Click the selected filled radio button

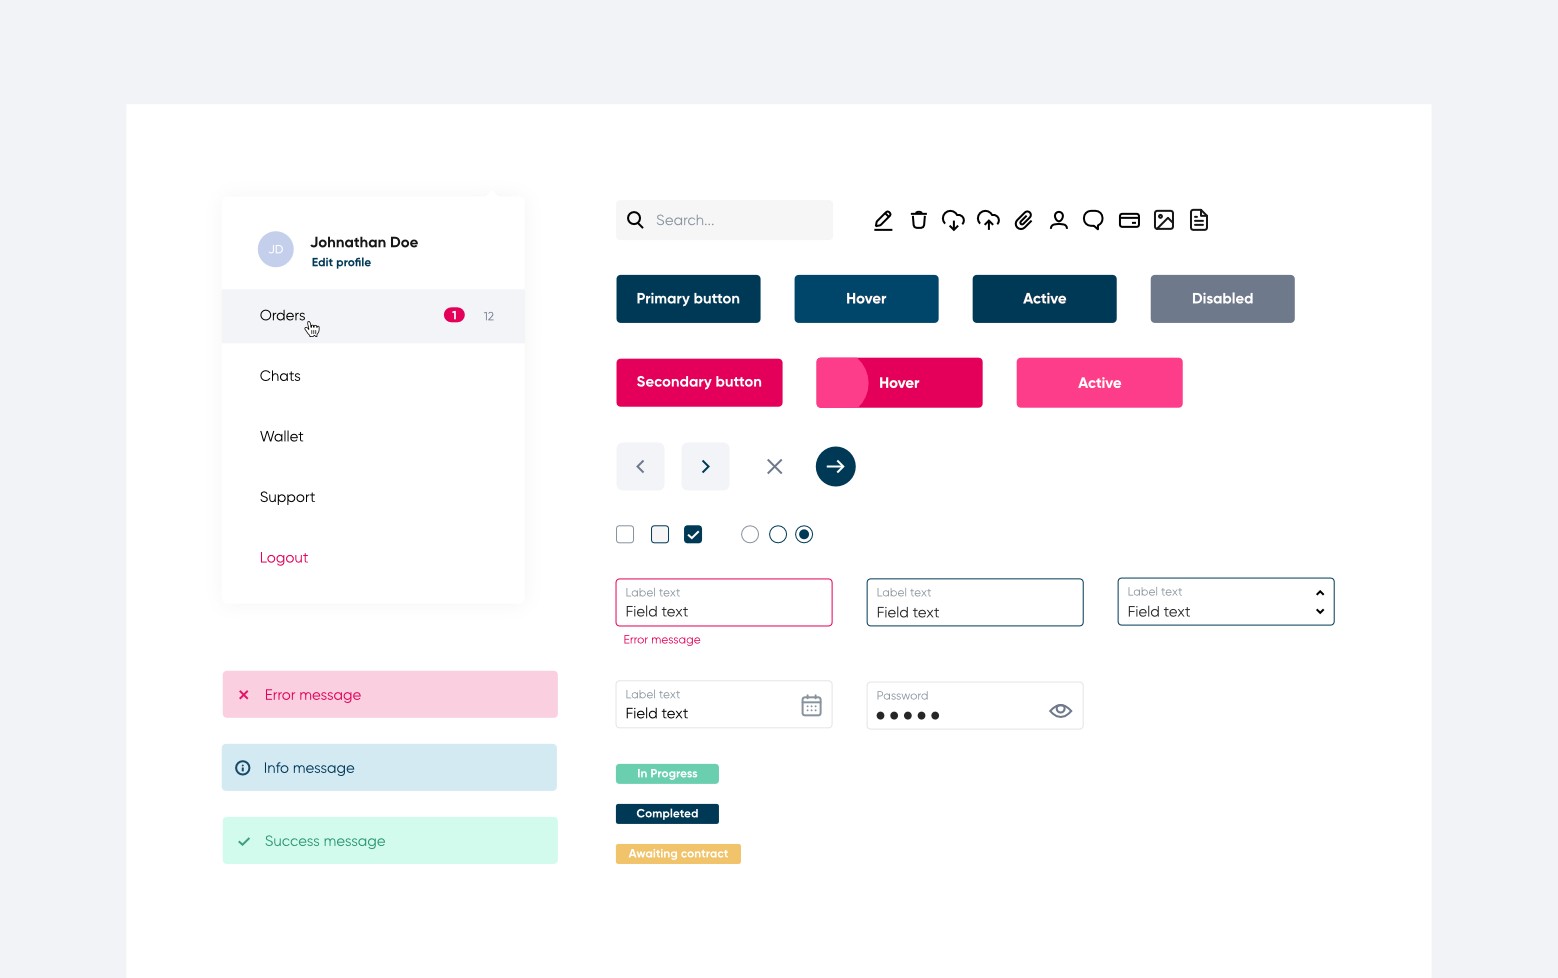click(x=804, y=534)
